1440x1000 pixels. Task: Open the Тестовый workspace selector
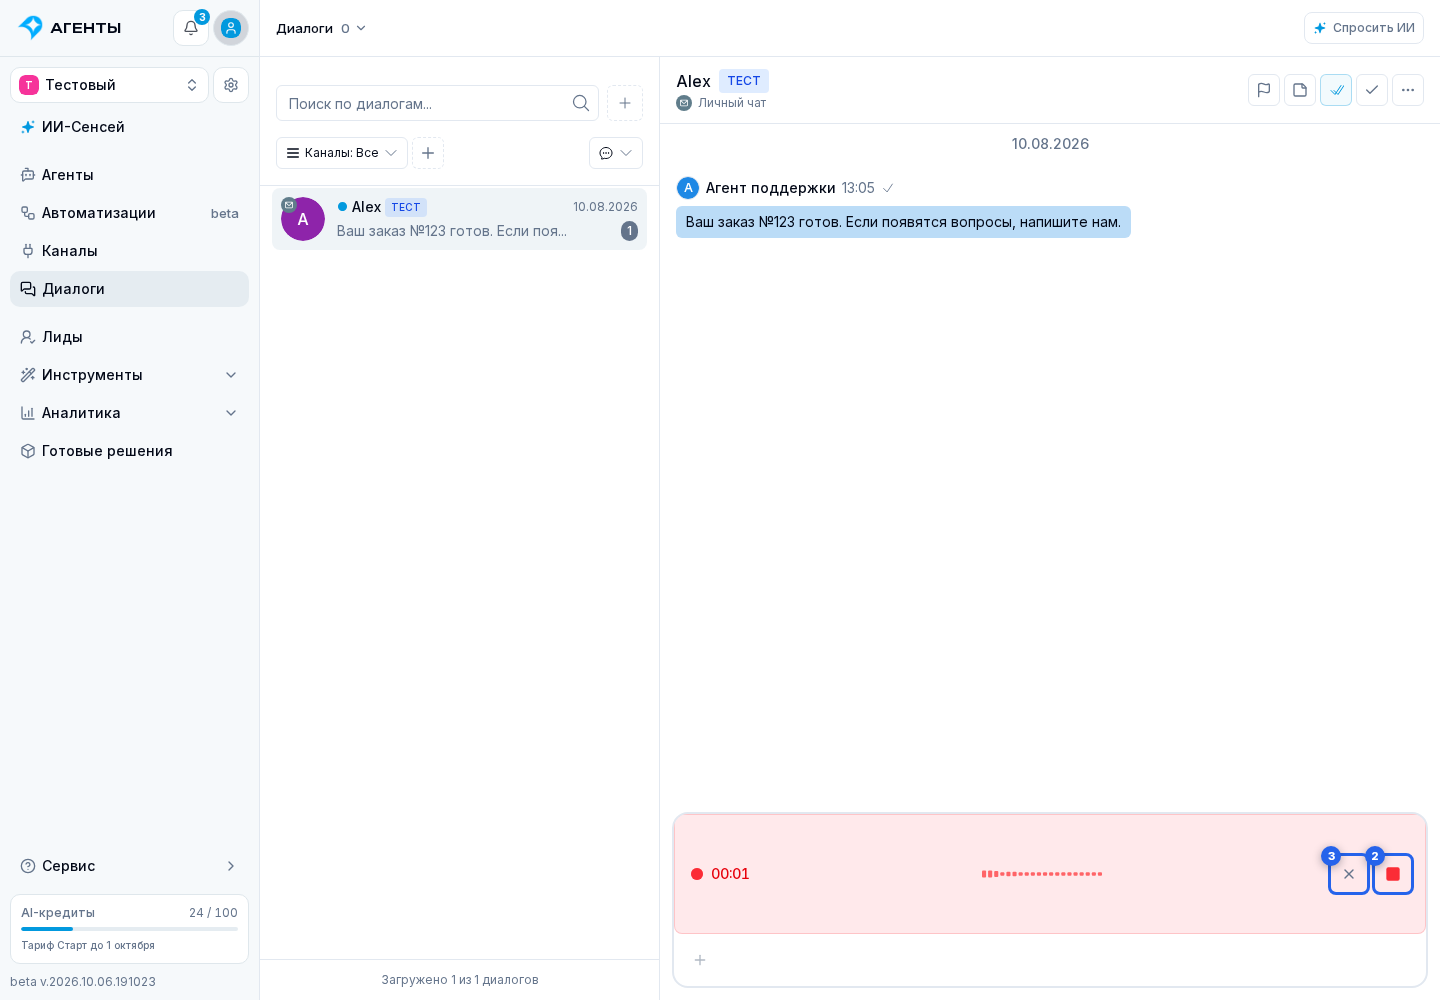[110, 85]
